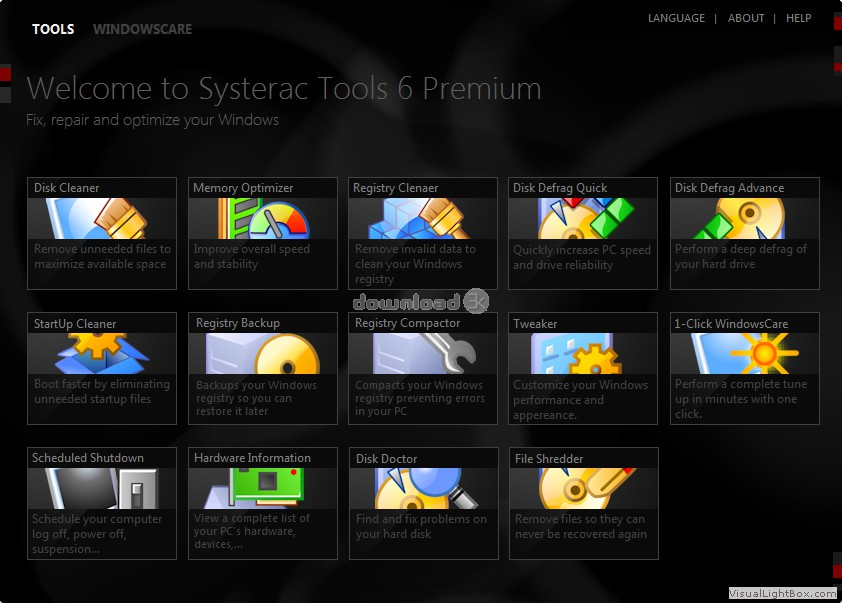Click 'Schedule your computer log off' description
The image size is (842, 603).
[x=97, y=534]
